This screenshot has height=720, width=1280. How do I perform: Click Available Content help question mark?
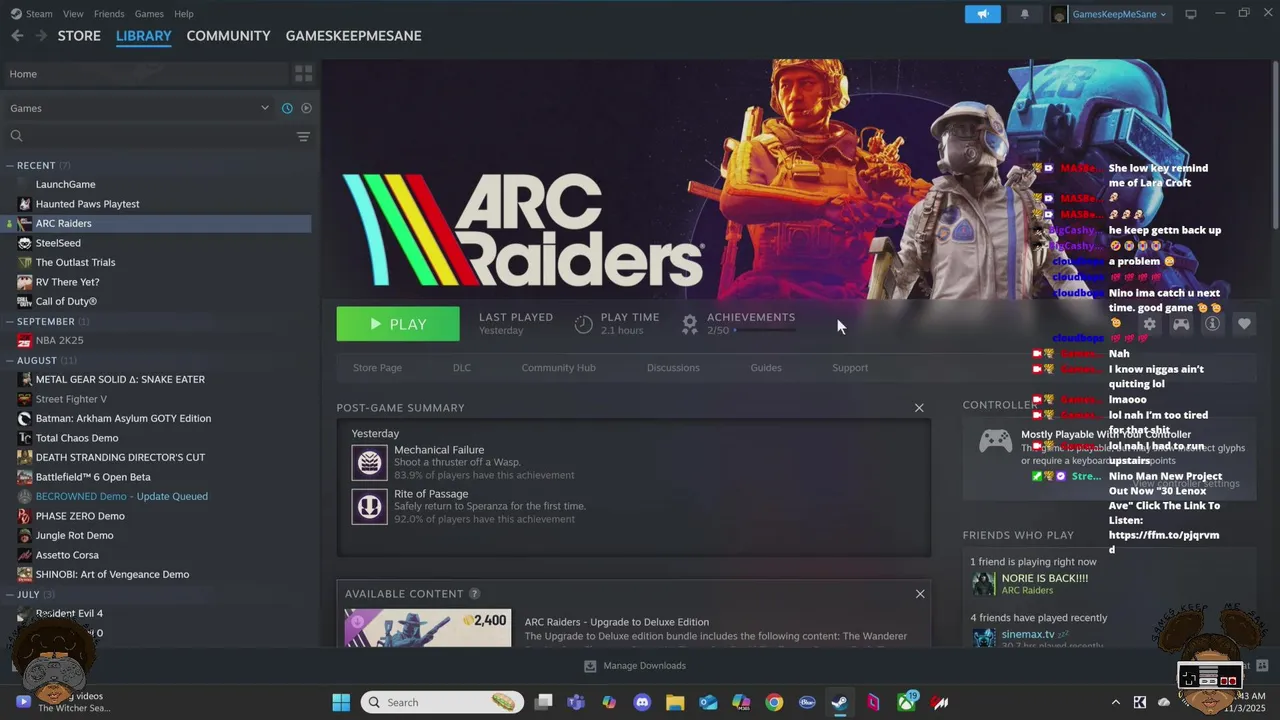coord(474,594)
